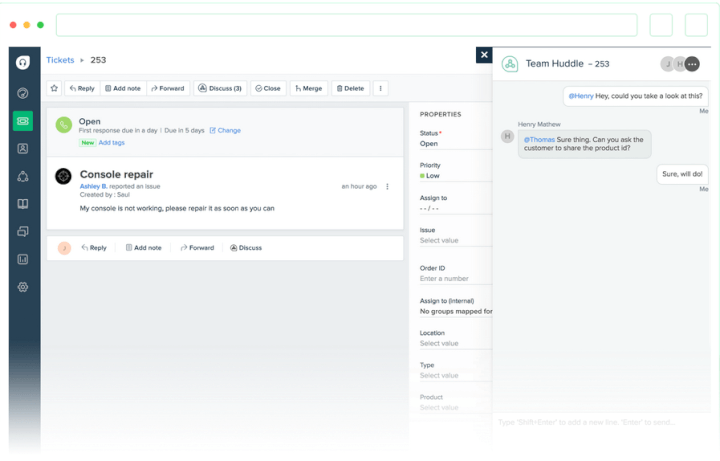Click Add note in the top toolbar
720x461 pixels.
tap(123, 88)
